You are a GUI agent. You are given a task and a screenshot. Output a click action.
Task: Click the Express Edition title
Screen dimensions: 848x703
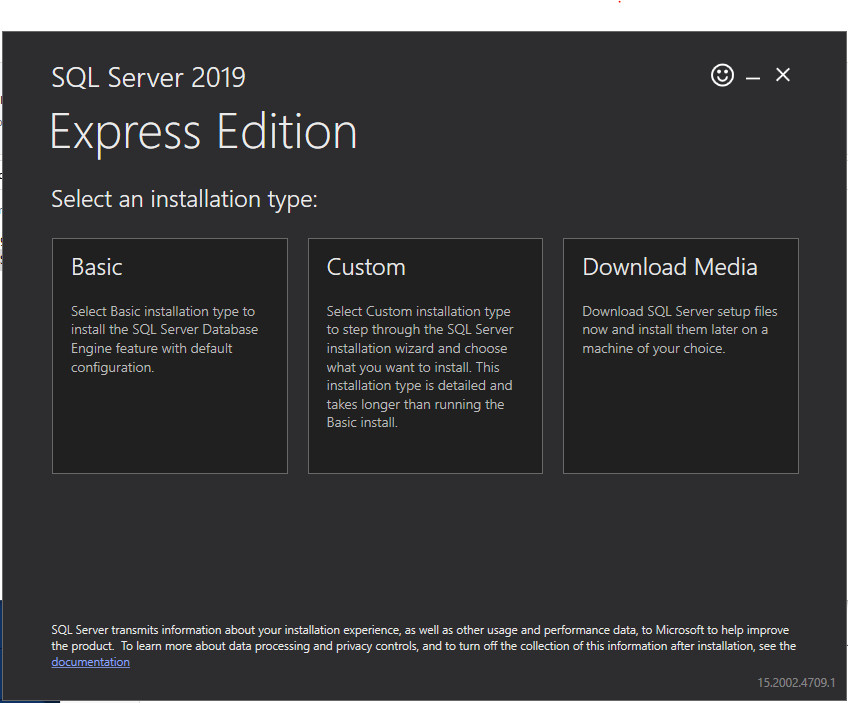(203, 131)
